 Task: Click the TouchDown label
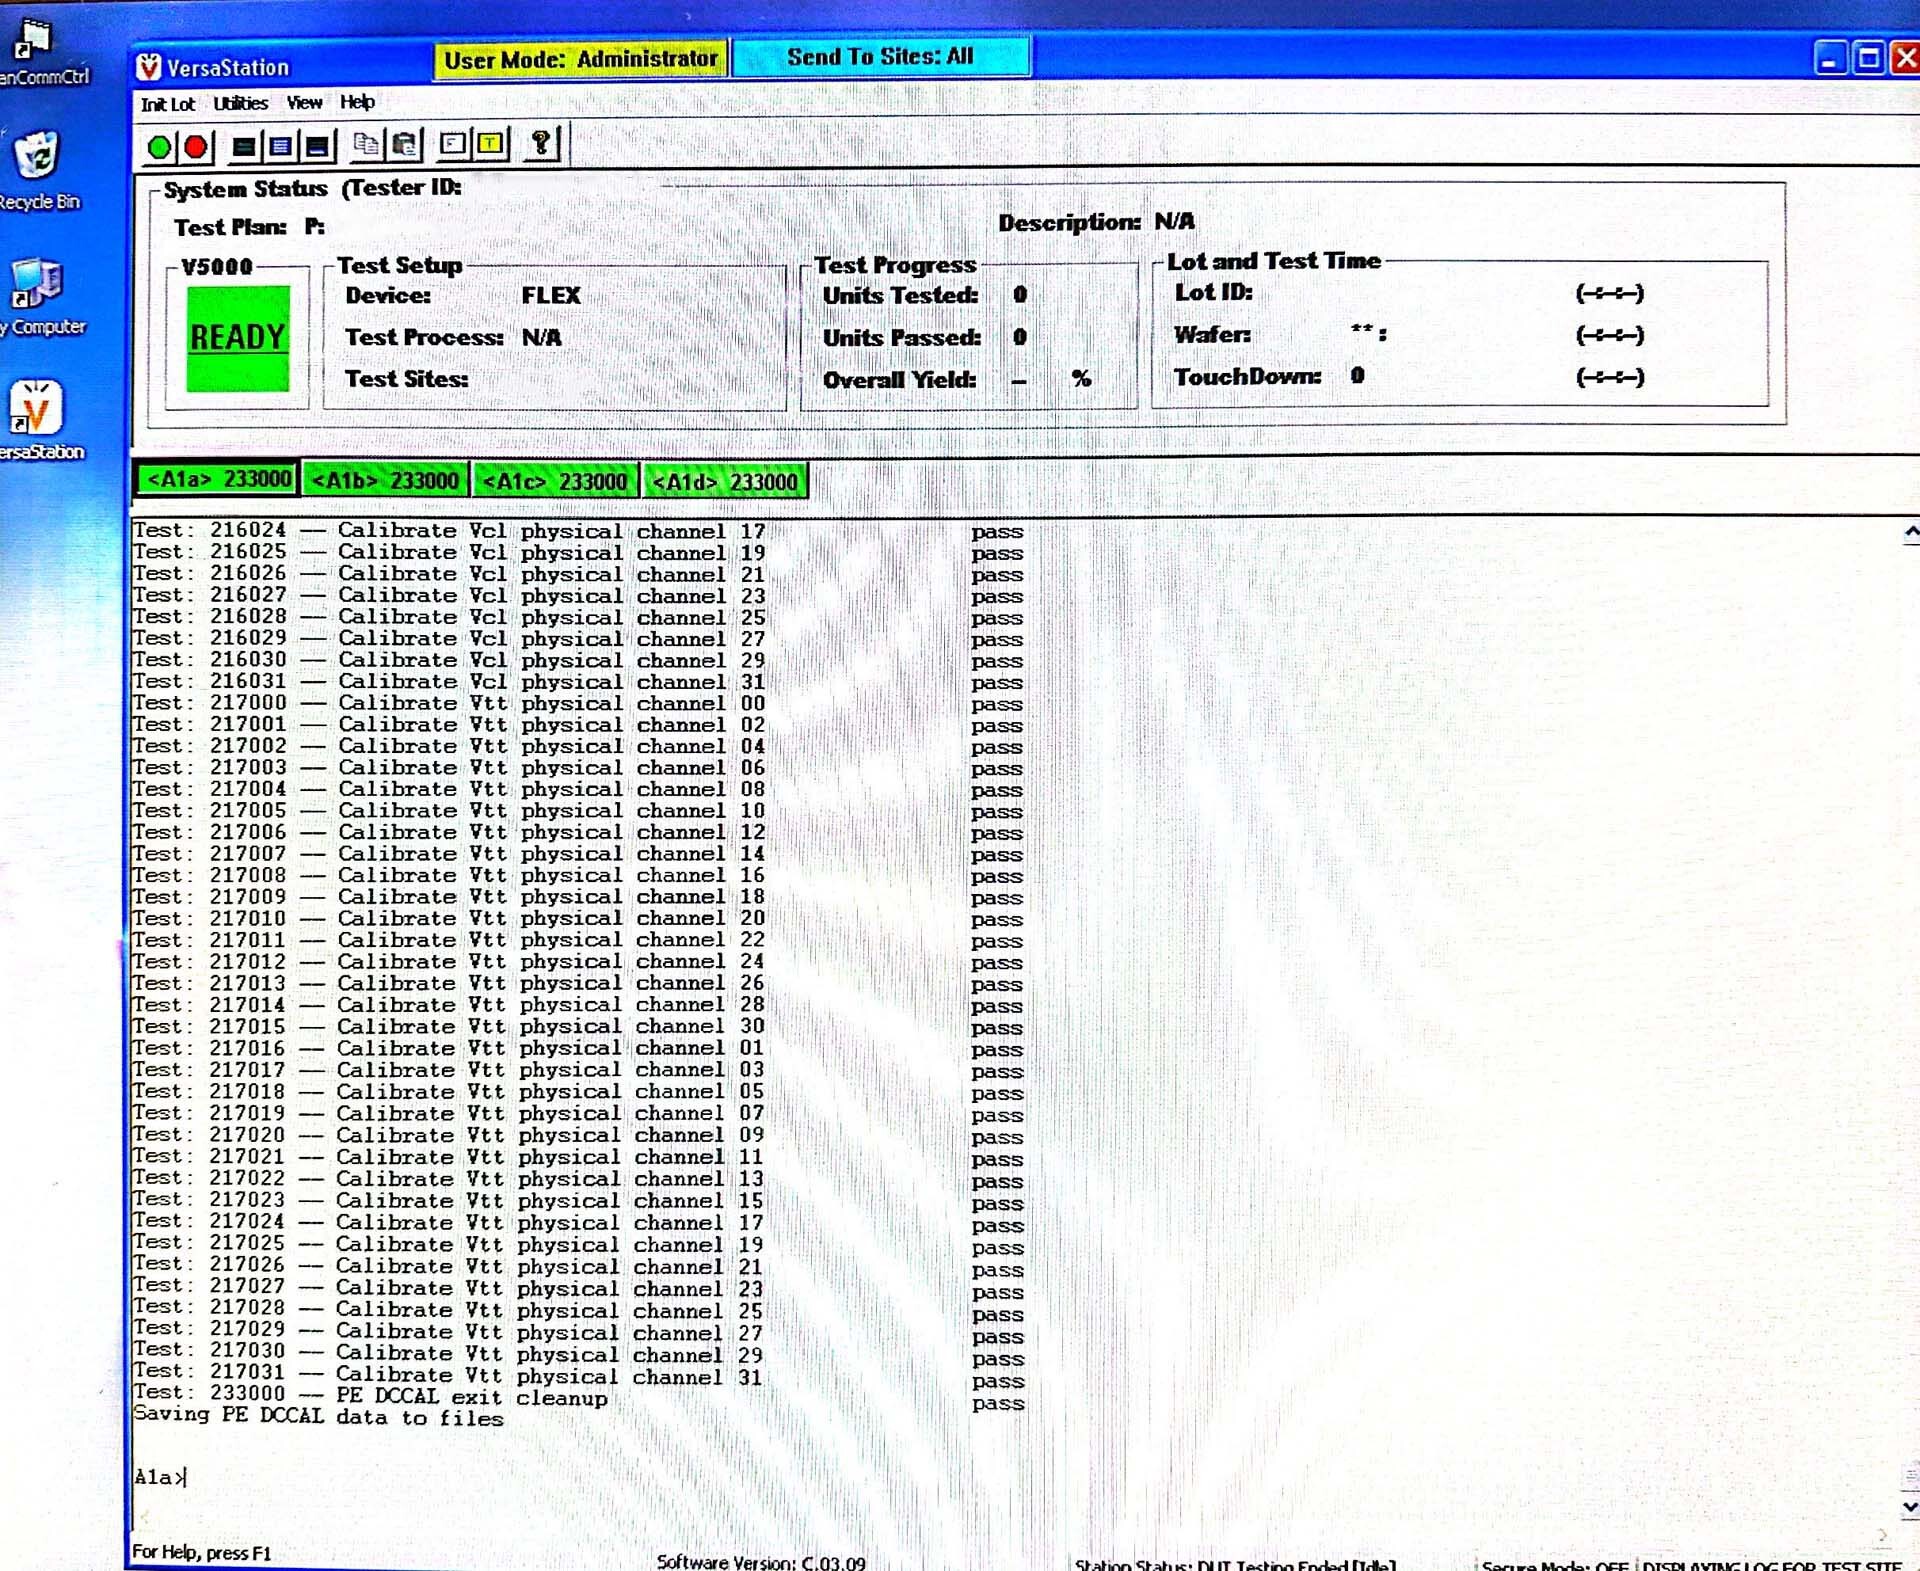[1247, 377]
